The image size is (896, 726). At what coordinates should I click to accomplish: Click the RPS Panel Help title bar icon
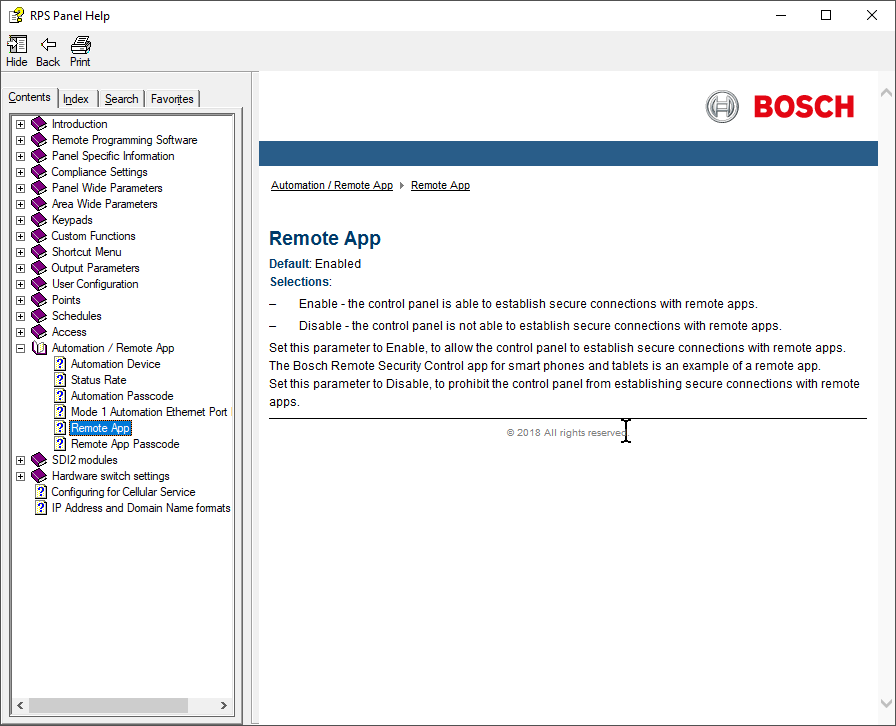(16, 15)
